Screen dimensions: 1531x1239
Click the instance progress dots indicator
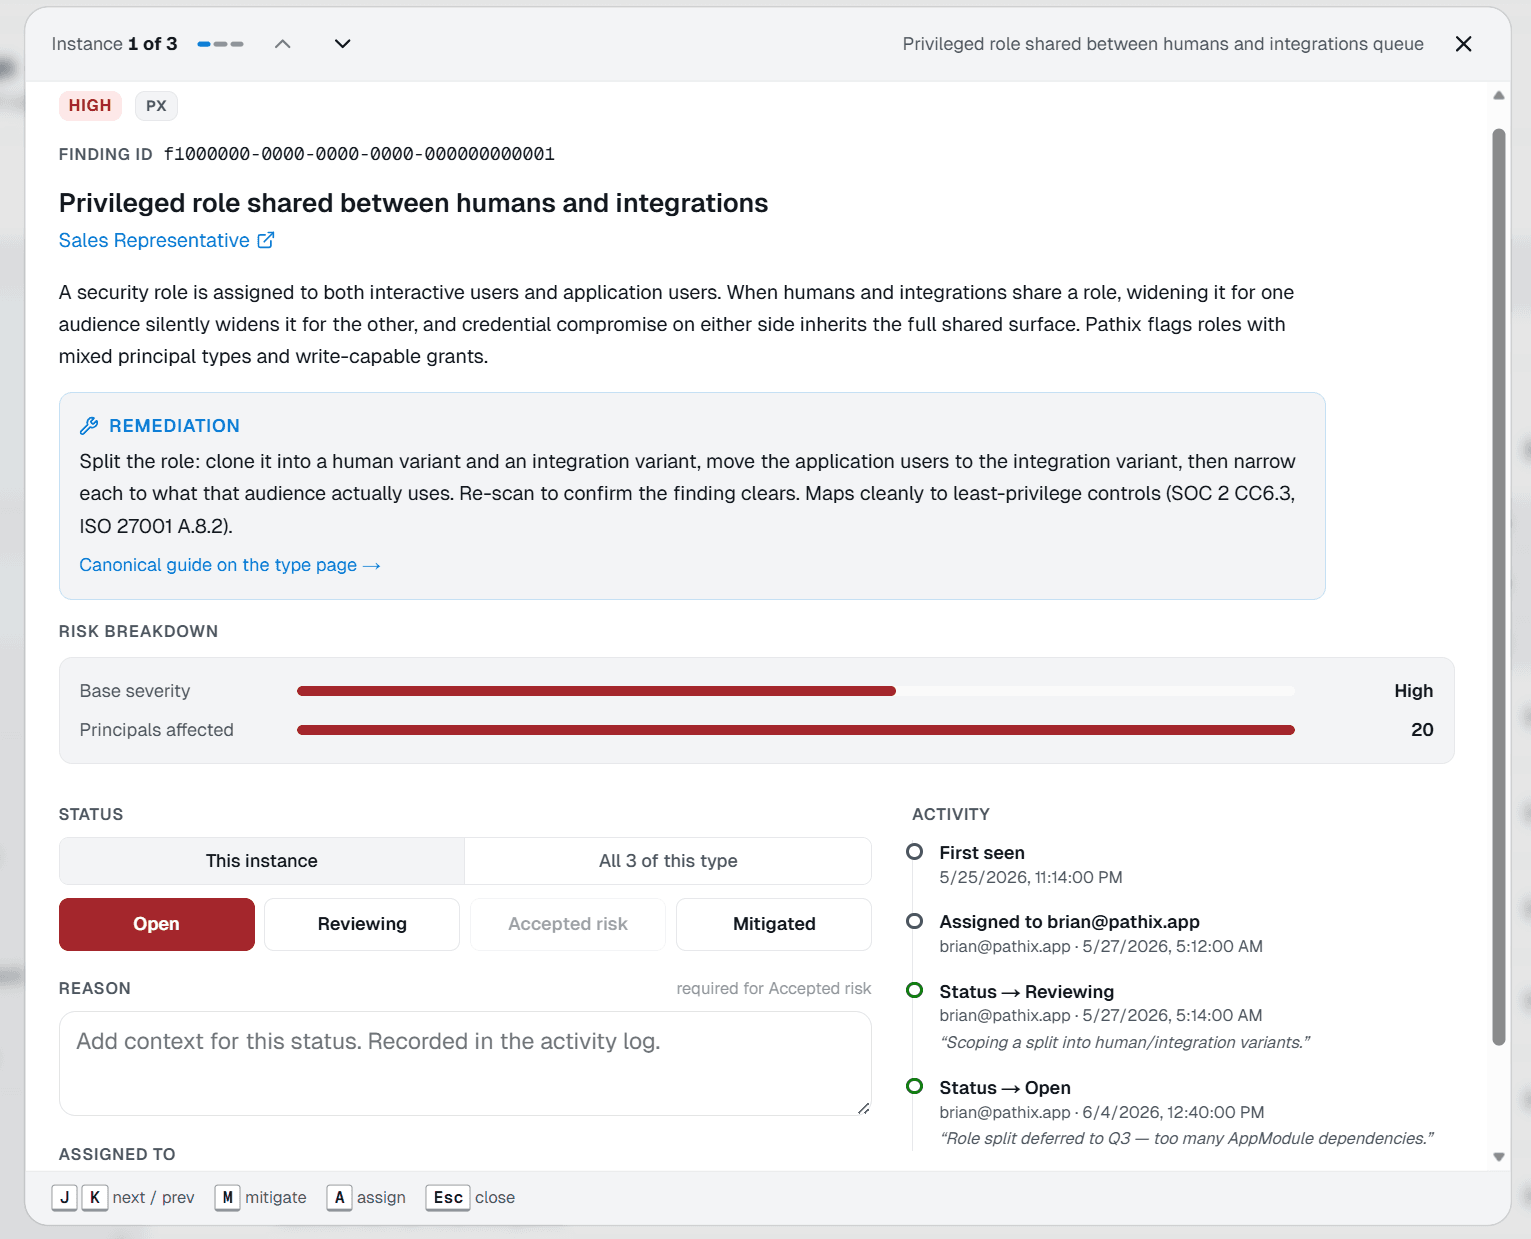point(220,44)
